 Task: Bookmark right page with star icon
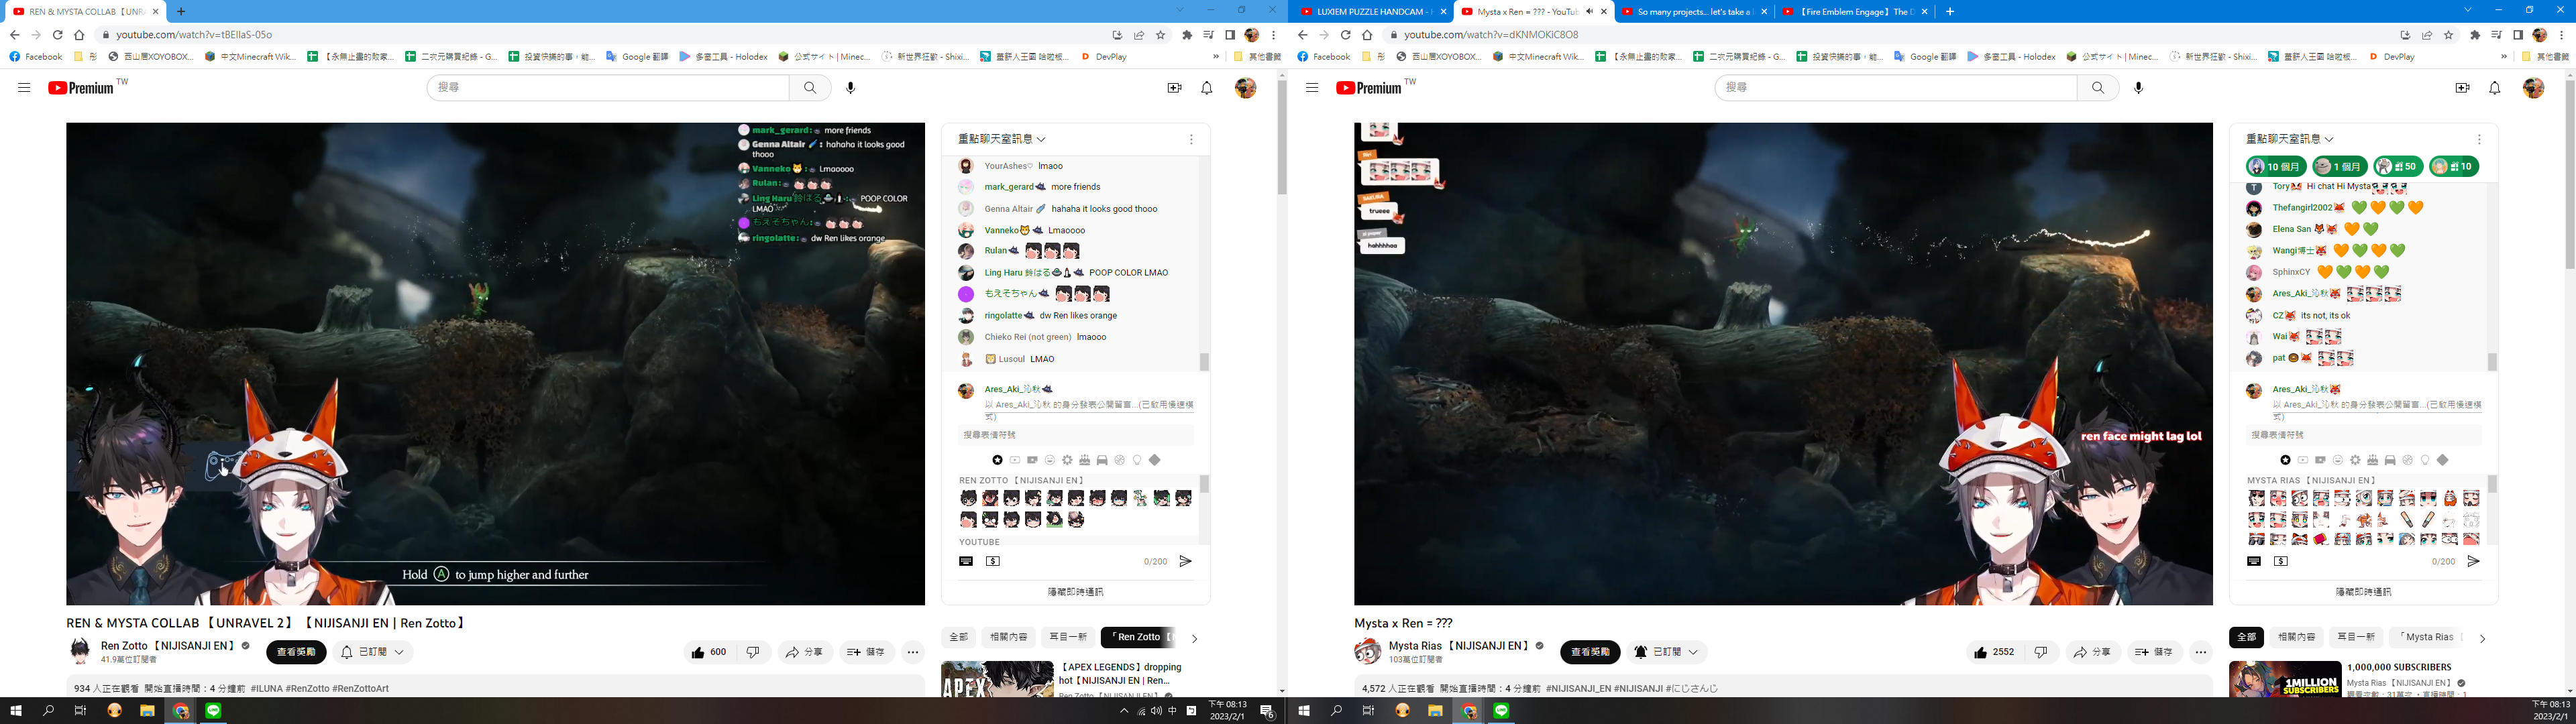point(2448,35)
